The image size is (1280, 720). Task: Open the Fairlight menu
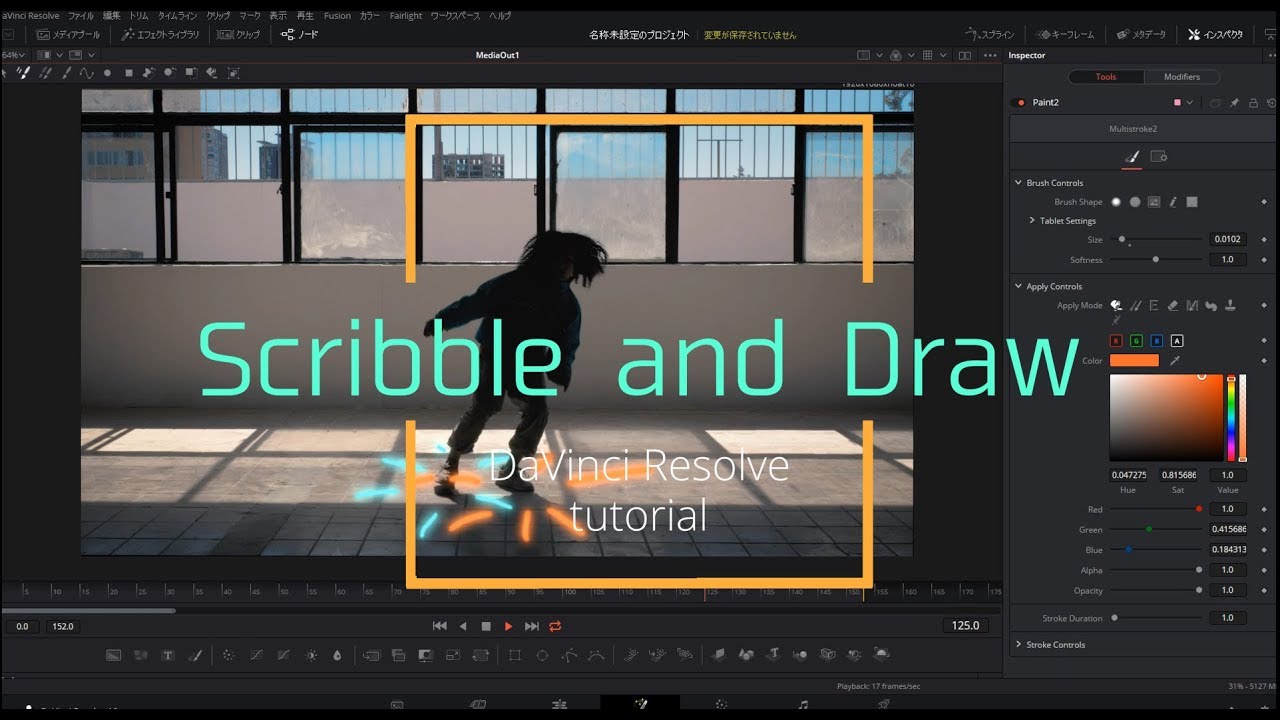405,16
